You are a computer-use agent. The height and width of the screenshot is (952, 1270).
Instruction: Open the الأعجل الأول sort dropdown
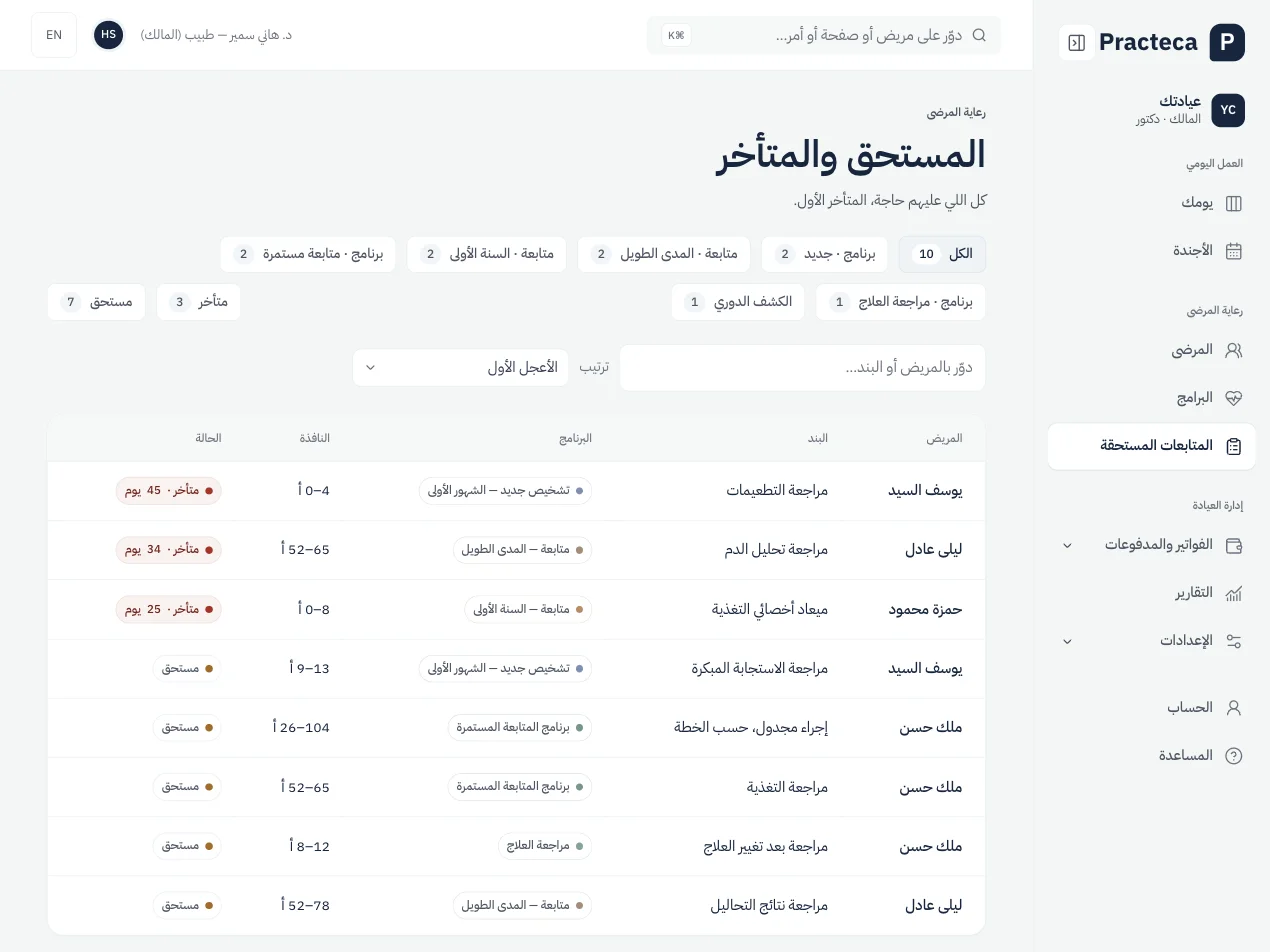(460, 367)
